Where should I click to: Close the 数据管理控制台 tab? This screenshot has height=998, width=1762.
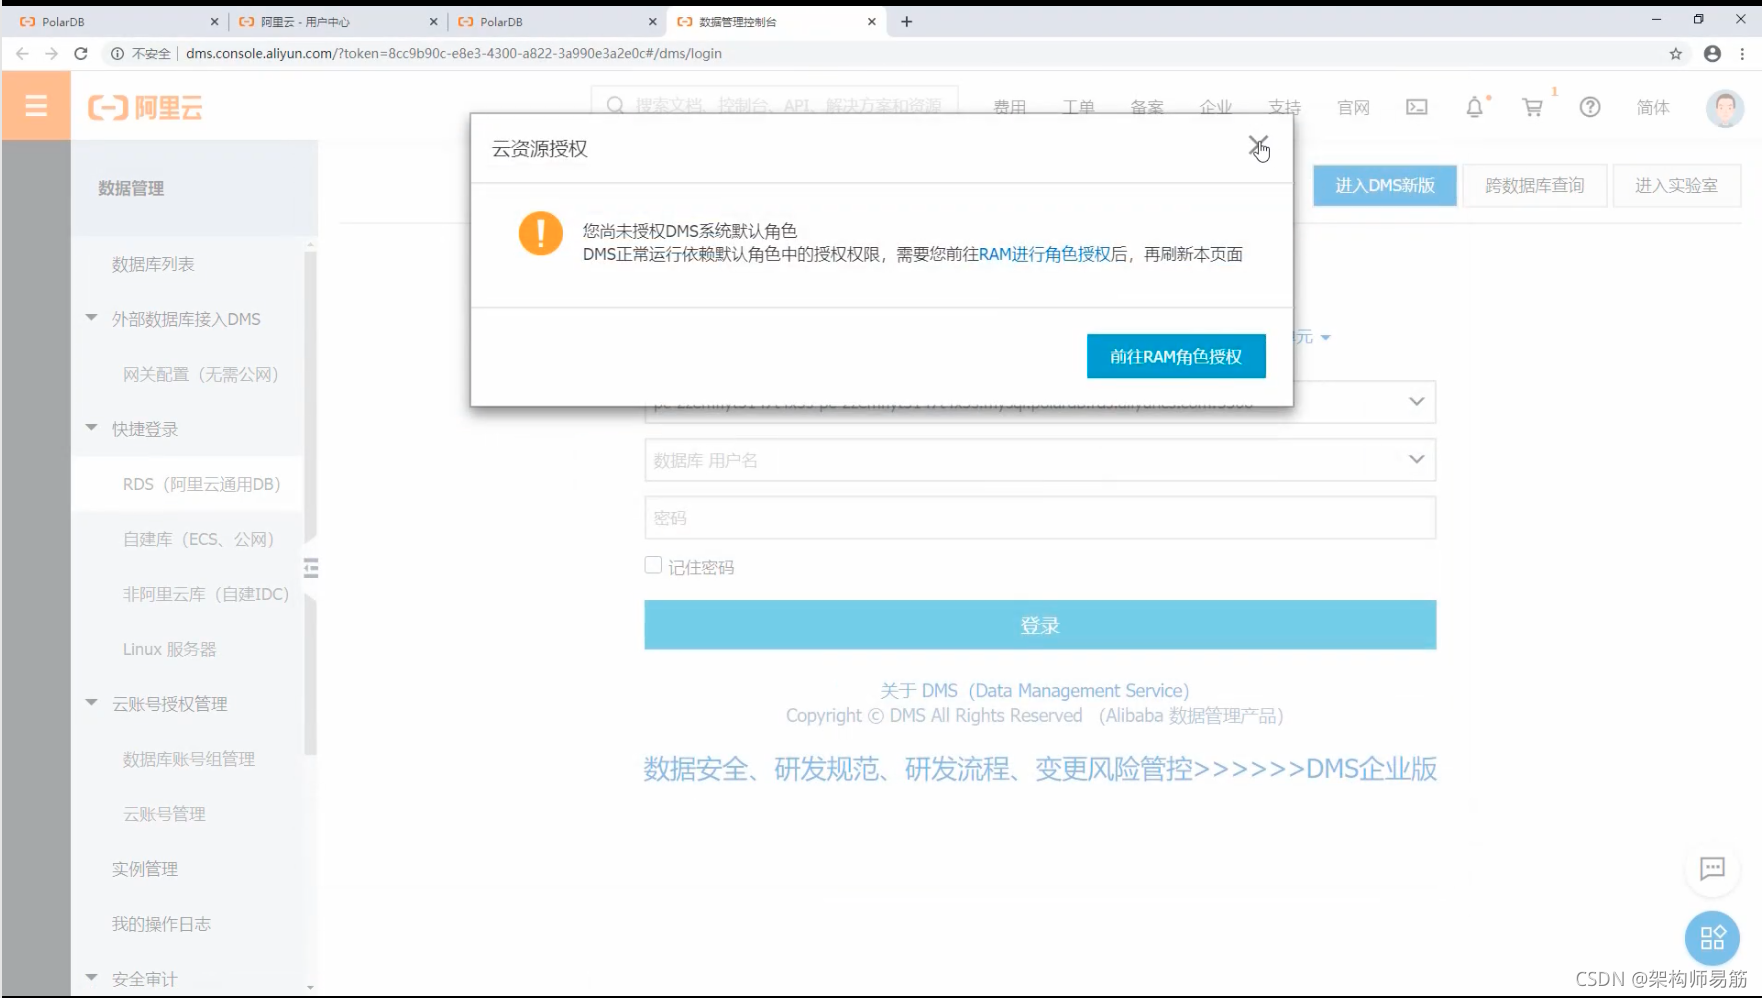pyautogui.click(x=871, y=21)
